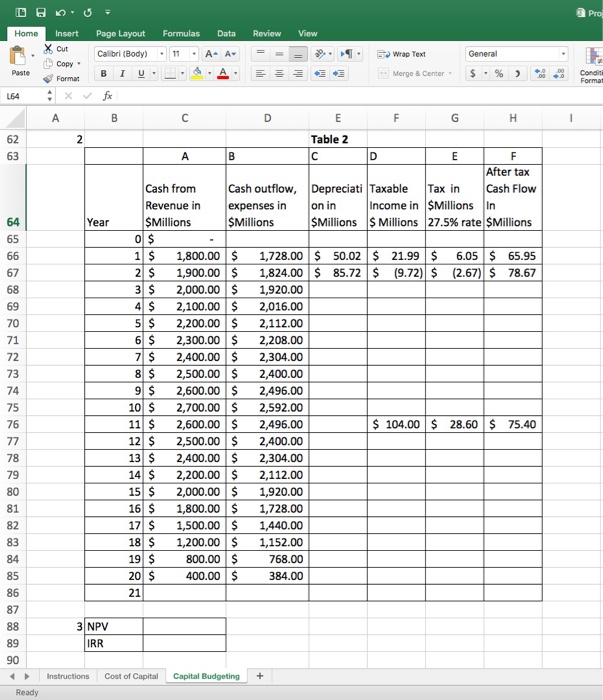
Task: Apply the red font color A
Action: pos(223,73)
